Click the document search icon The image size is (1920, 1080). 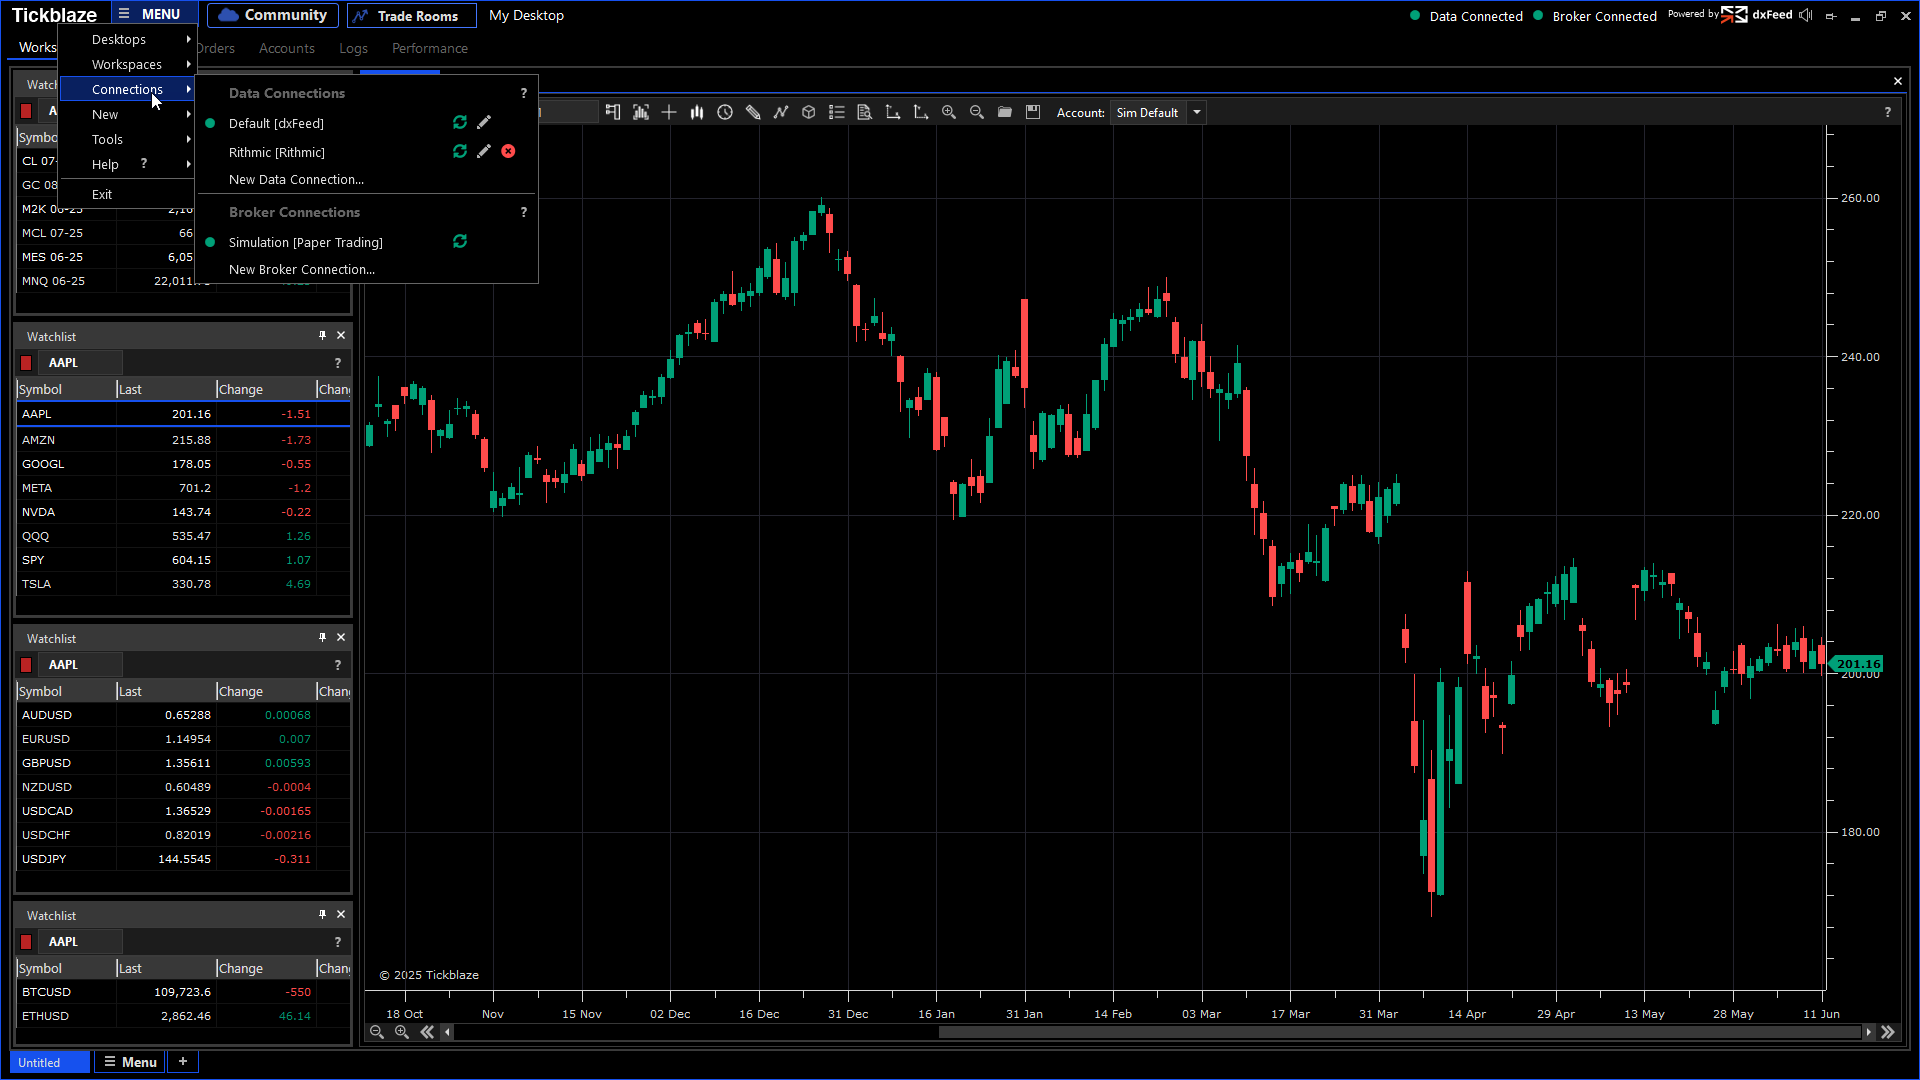pos(865,112)
